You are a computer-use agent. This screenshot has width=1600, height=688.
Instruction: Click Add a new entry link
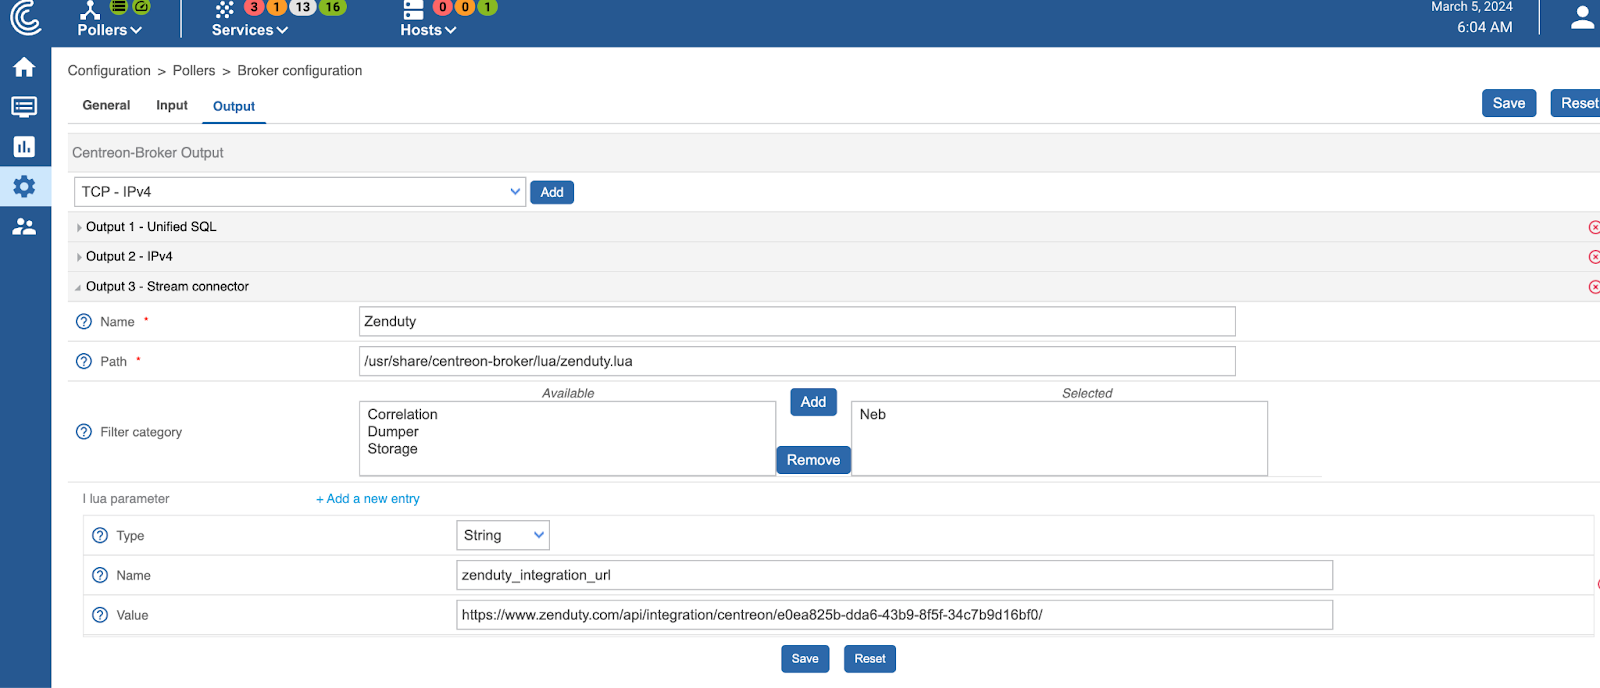pos(368,499)
